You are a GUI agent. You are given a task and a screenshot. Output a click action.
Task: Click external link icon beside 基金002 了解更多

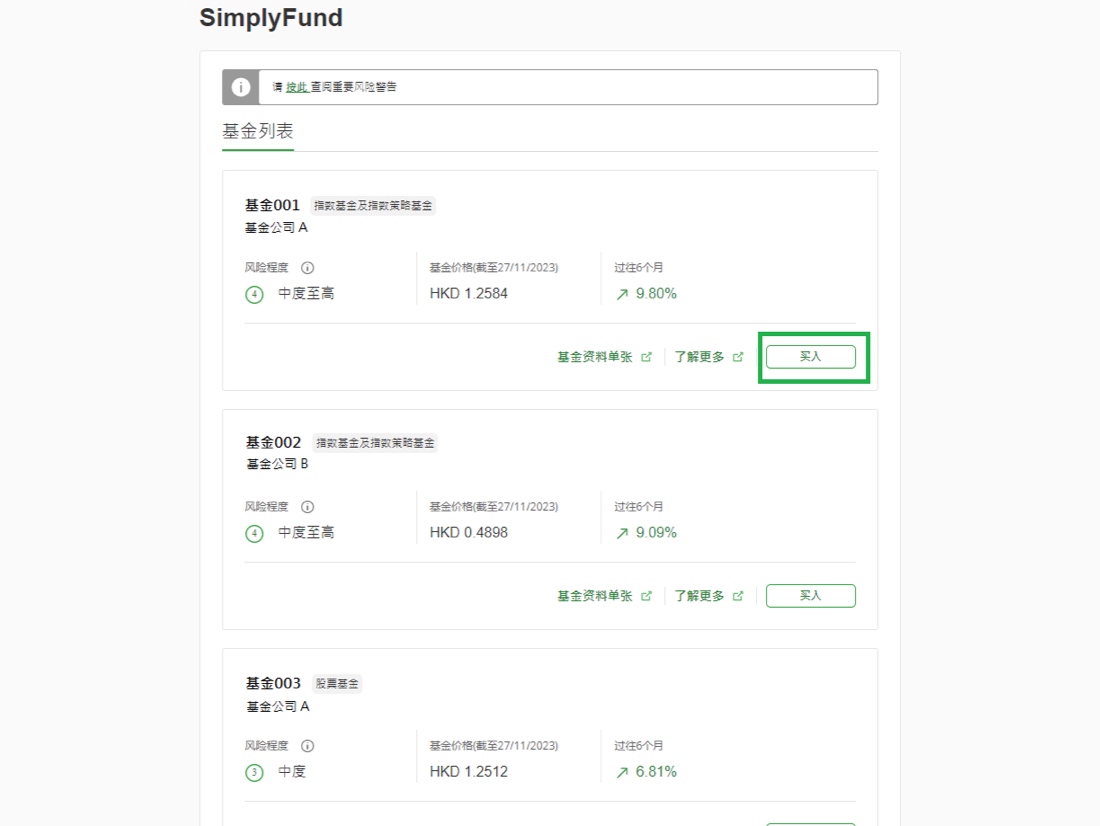coord(738,596)
